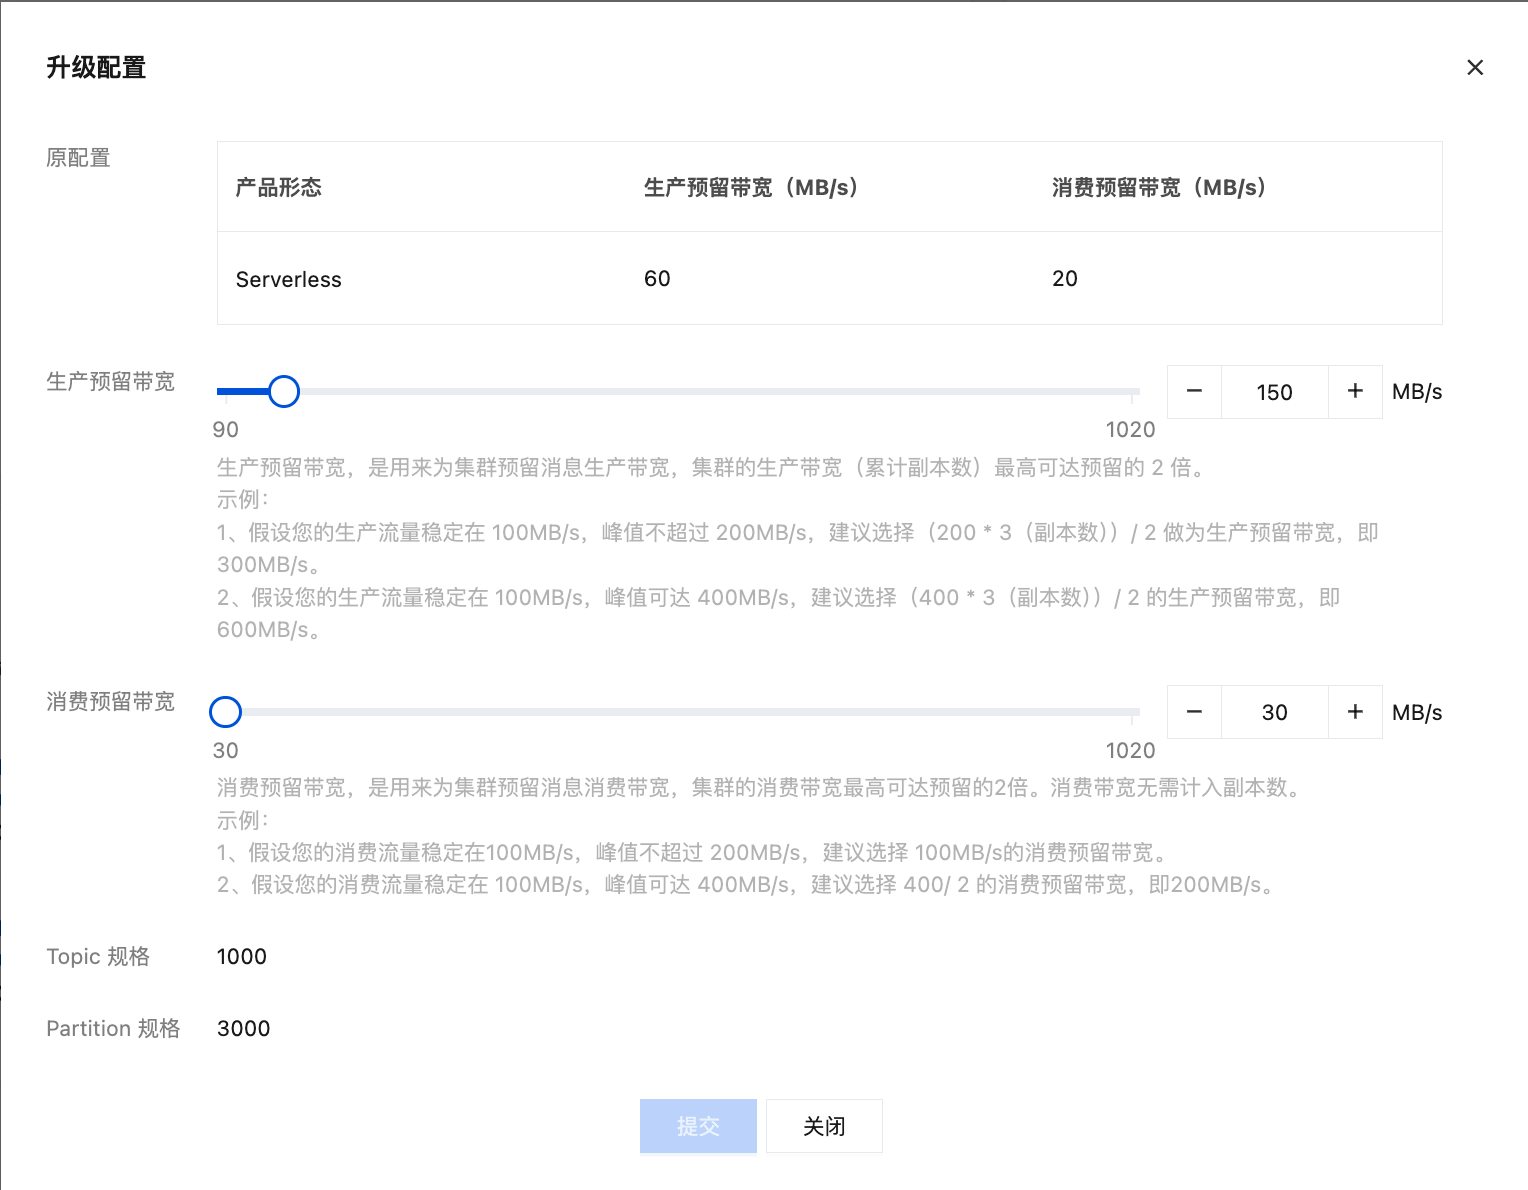1528x1190 pixels.
Task: Click the 关闭 button
Action: [x=824, y=1125]
